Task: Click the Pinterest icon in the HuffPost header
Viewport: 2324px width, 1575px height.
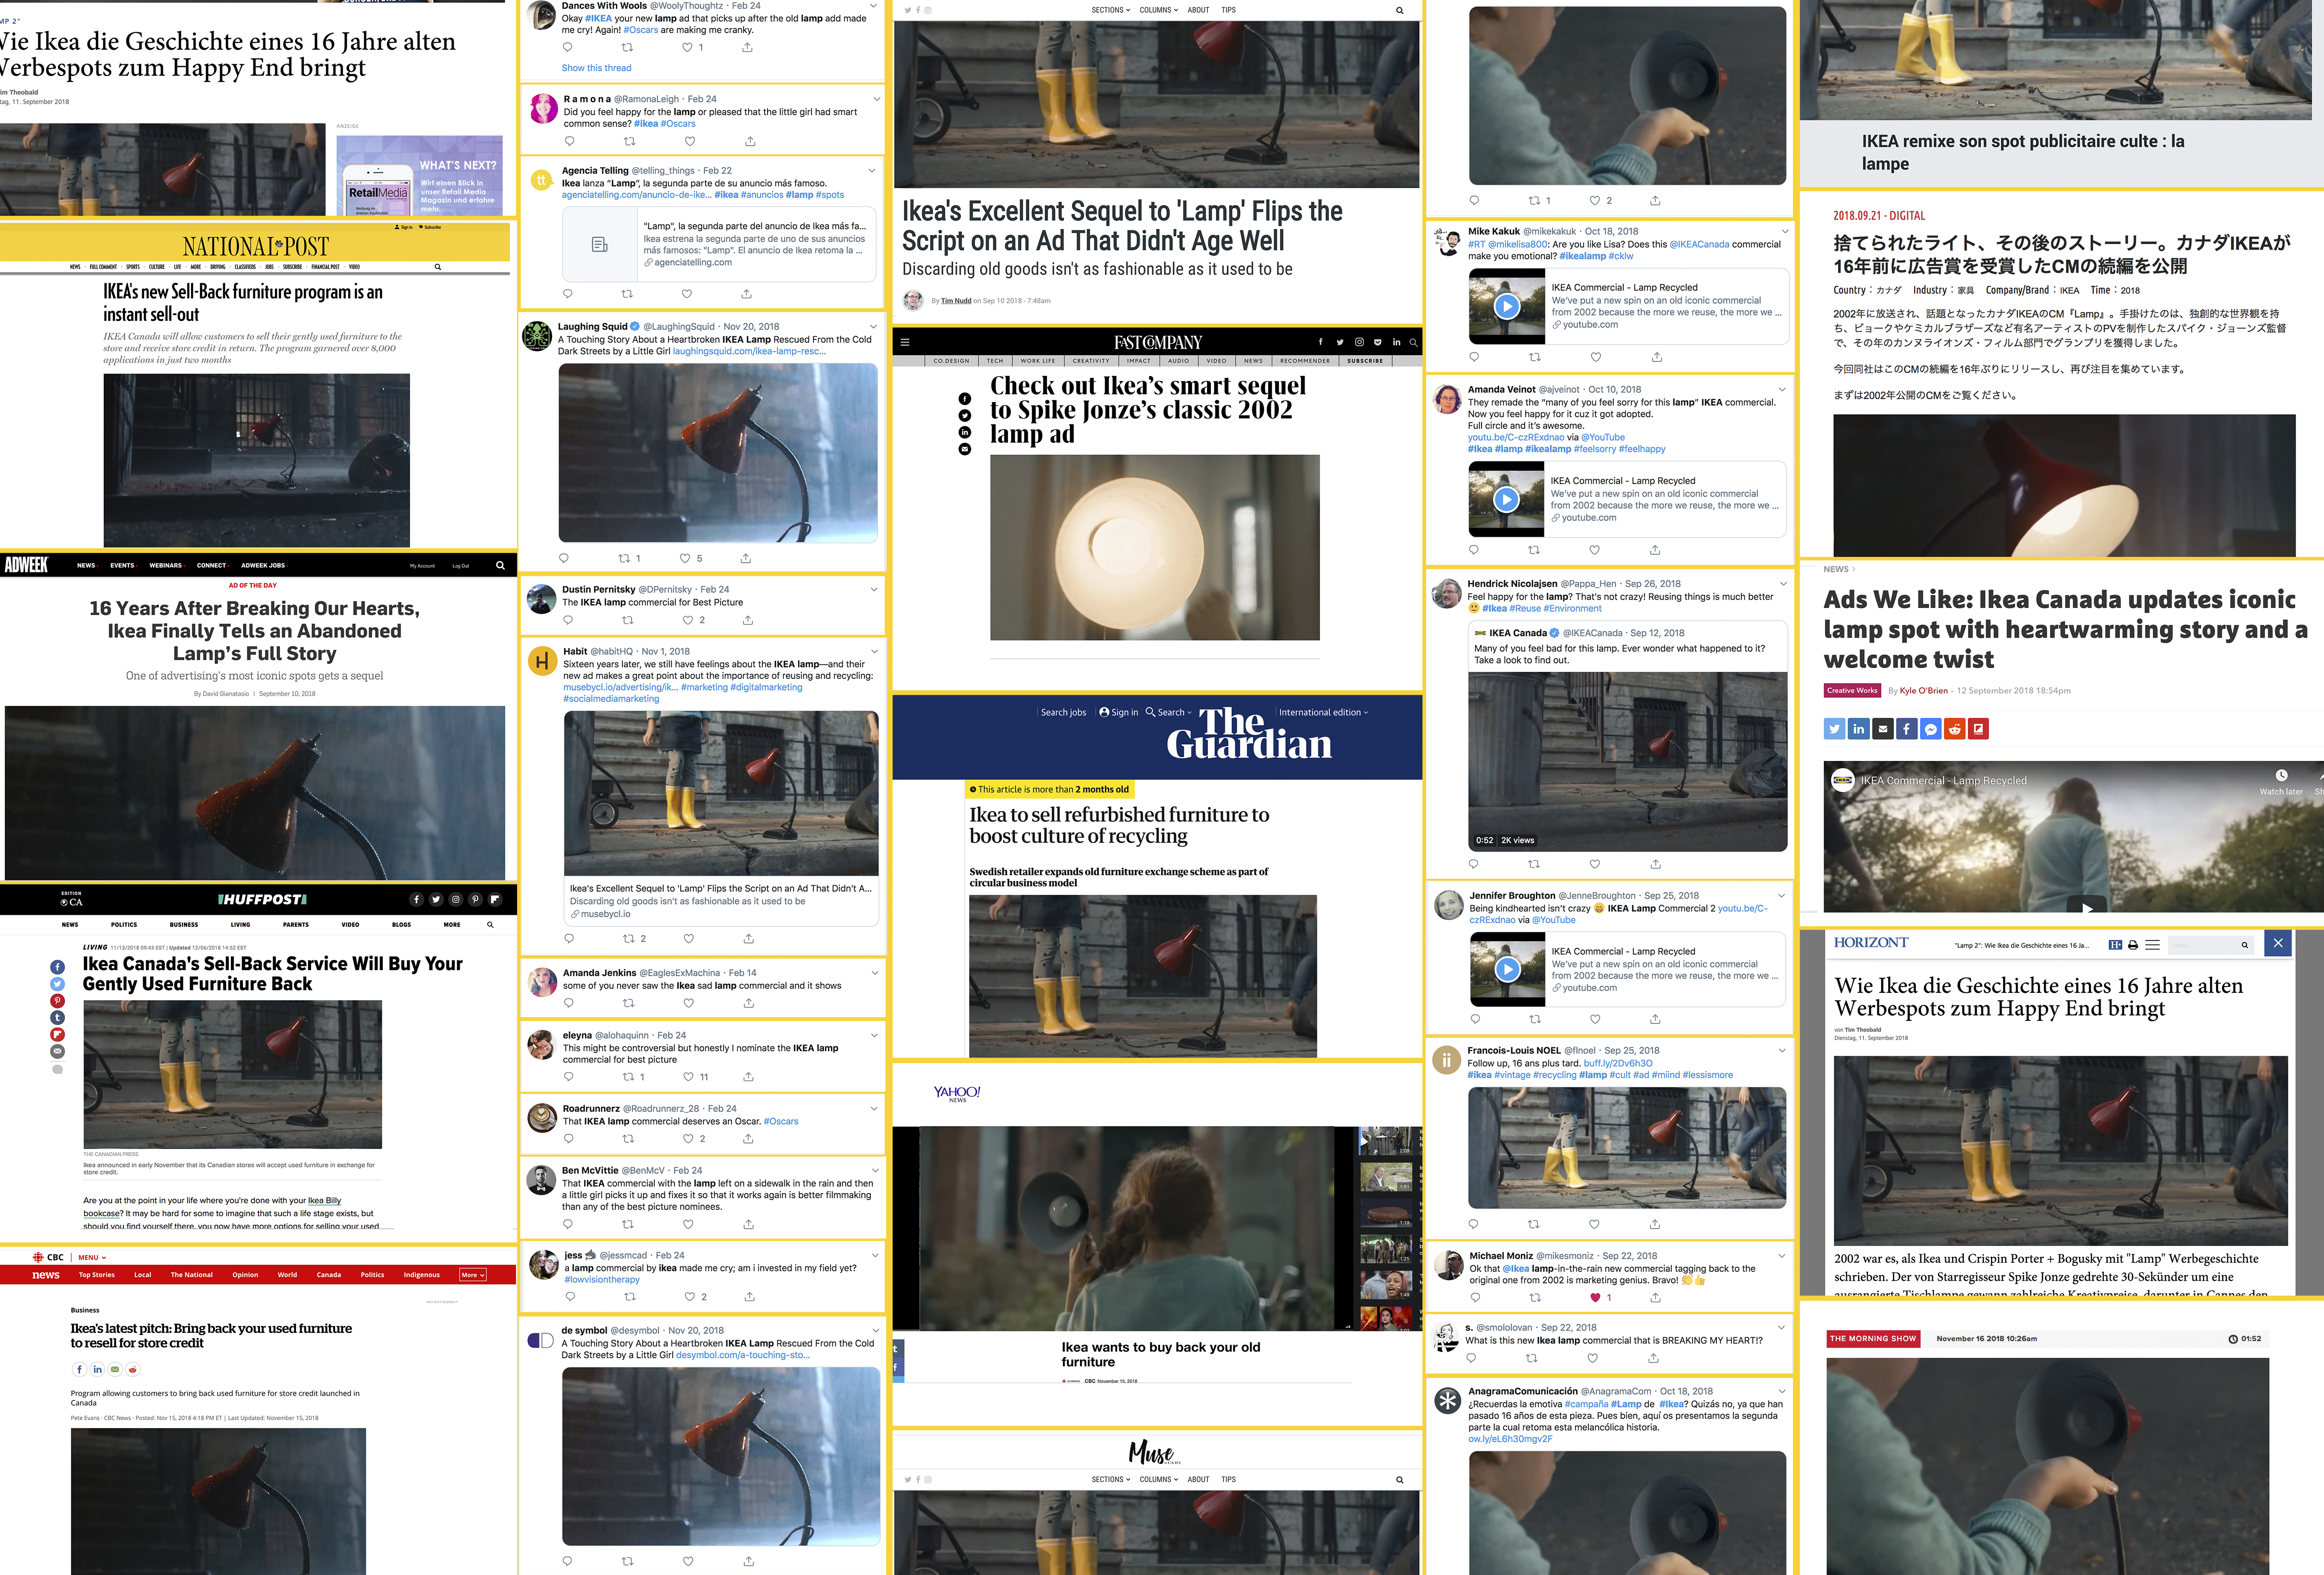Action: click(x=475, y=899)
